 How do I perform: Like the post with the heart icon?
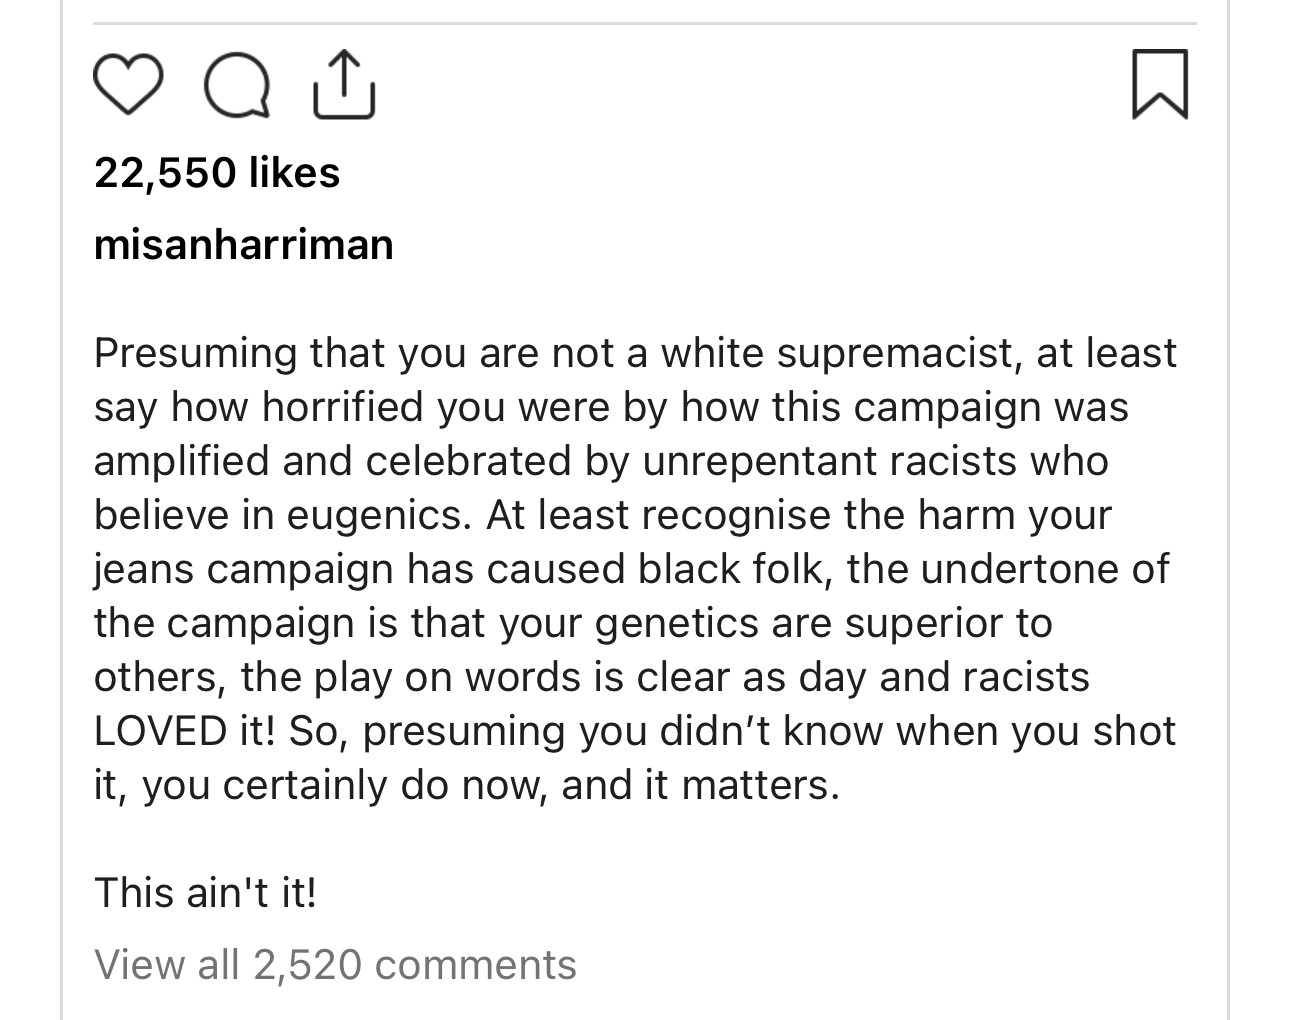127,86
